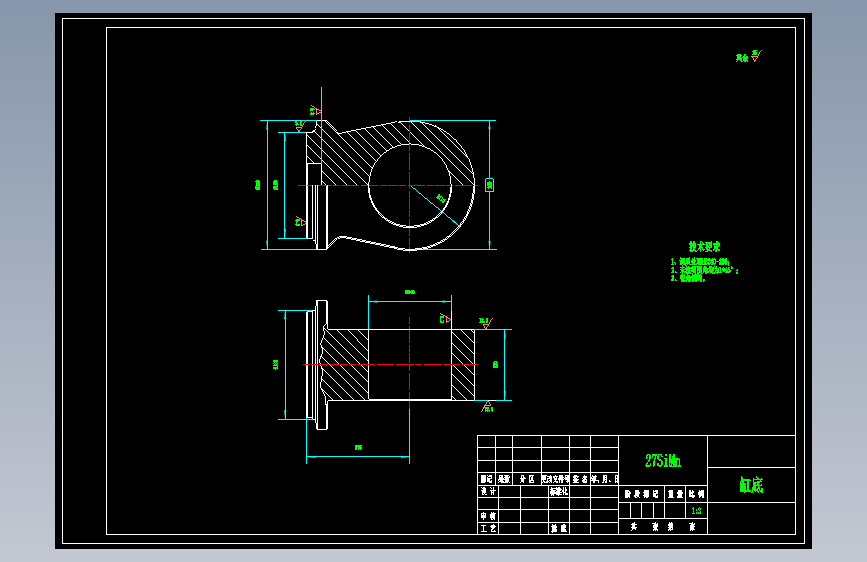Viewport: 867px width, 562px height.
Task: Select the "设计" cell in title block
Action: click(x=488, y=491)
